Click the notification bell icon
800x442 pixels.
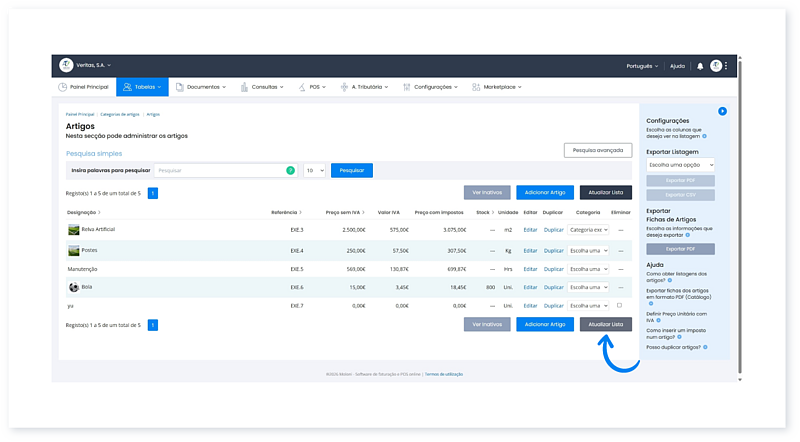(x=700, y=66)
